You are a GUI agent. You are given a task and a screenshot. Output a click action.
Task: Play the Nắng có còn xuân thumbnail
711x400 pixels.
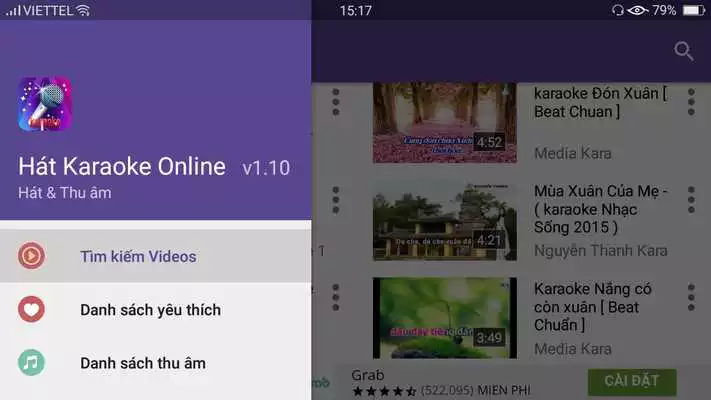click(x=444, y=318)
